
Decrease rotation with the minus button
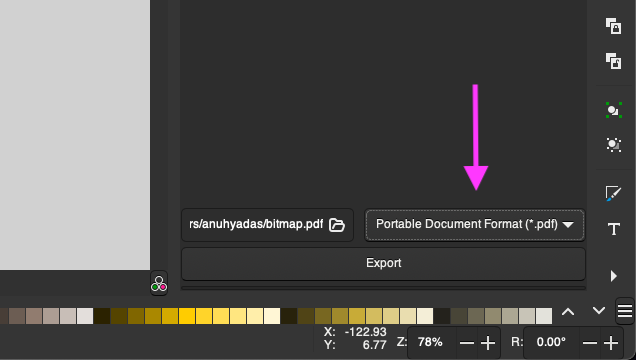590,343
